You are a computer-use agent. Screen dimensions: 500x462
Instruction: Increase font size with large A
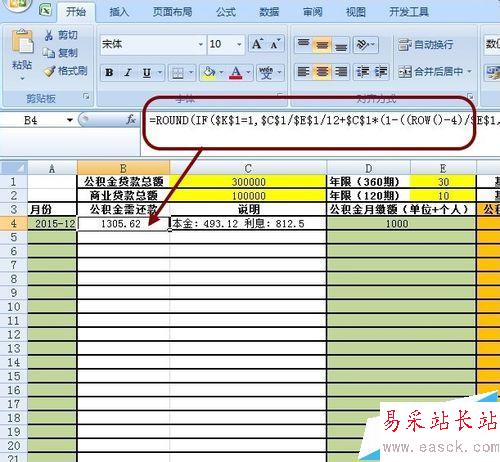pos(257,44)
